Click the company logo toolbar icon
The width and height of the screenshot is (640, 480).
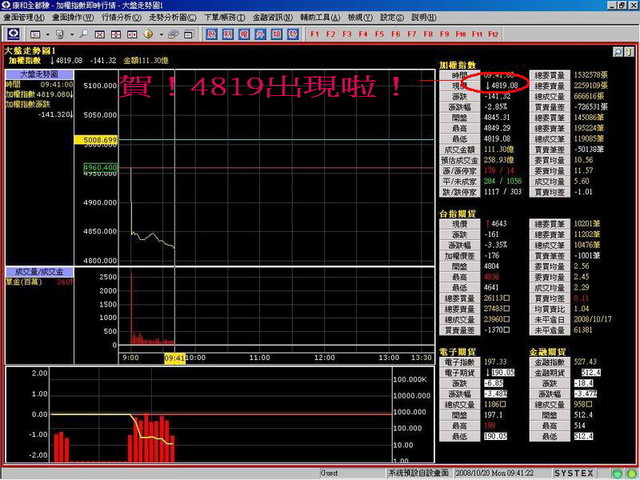(x=13, y=34)
